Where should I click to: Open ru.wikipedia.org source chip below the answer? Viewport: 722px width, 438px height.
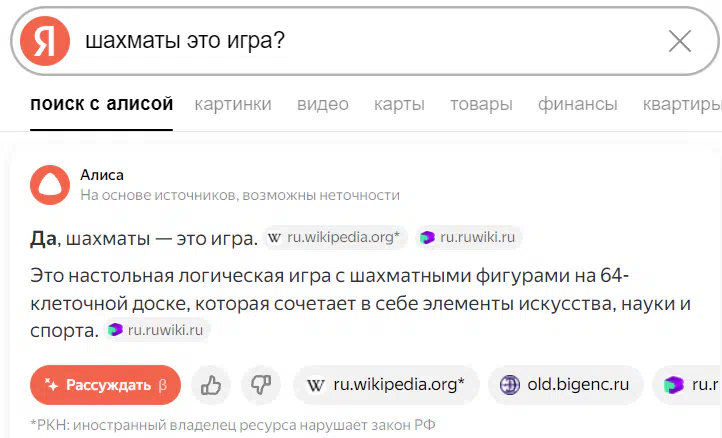click(x=386, y=385)
